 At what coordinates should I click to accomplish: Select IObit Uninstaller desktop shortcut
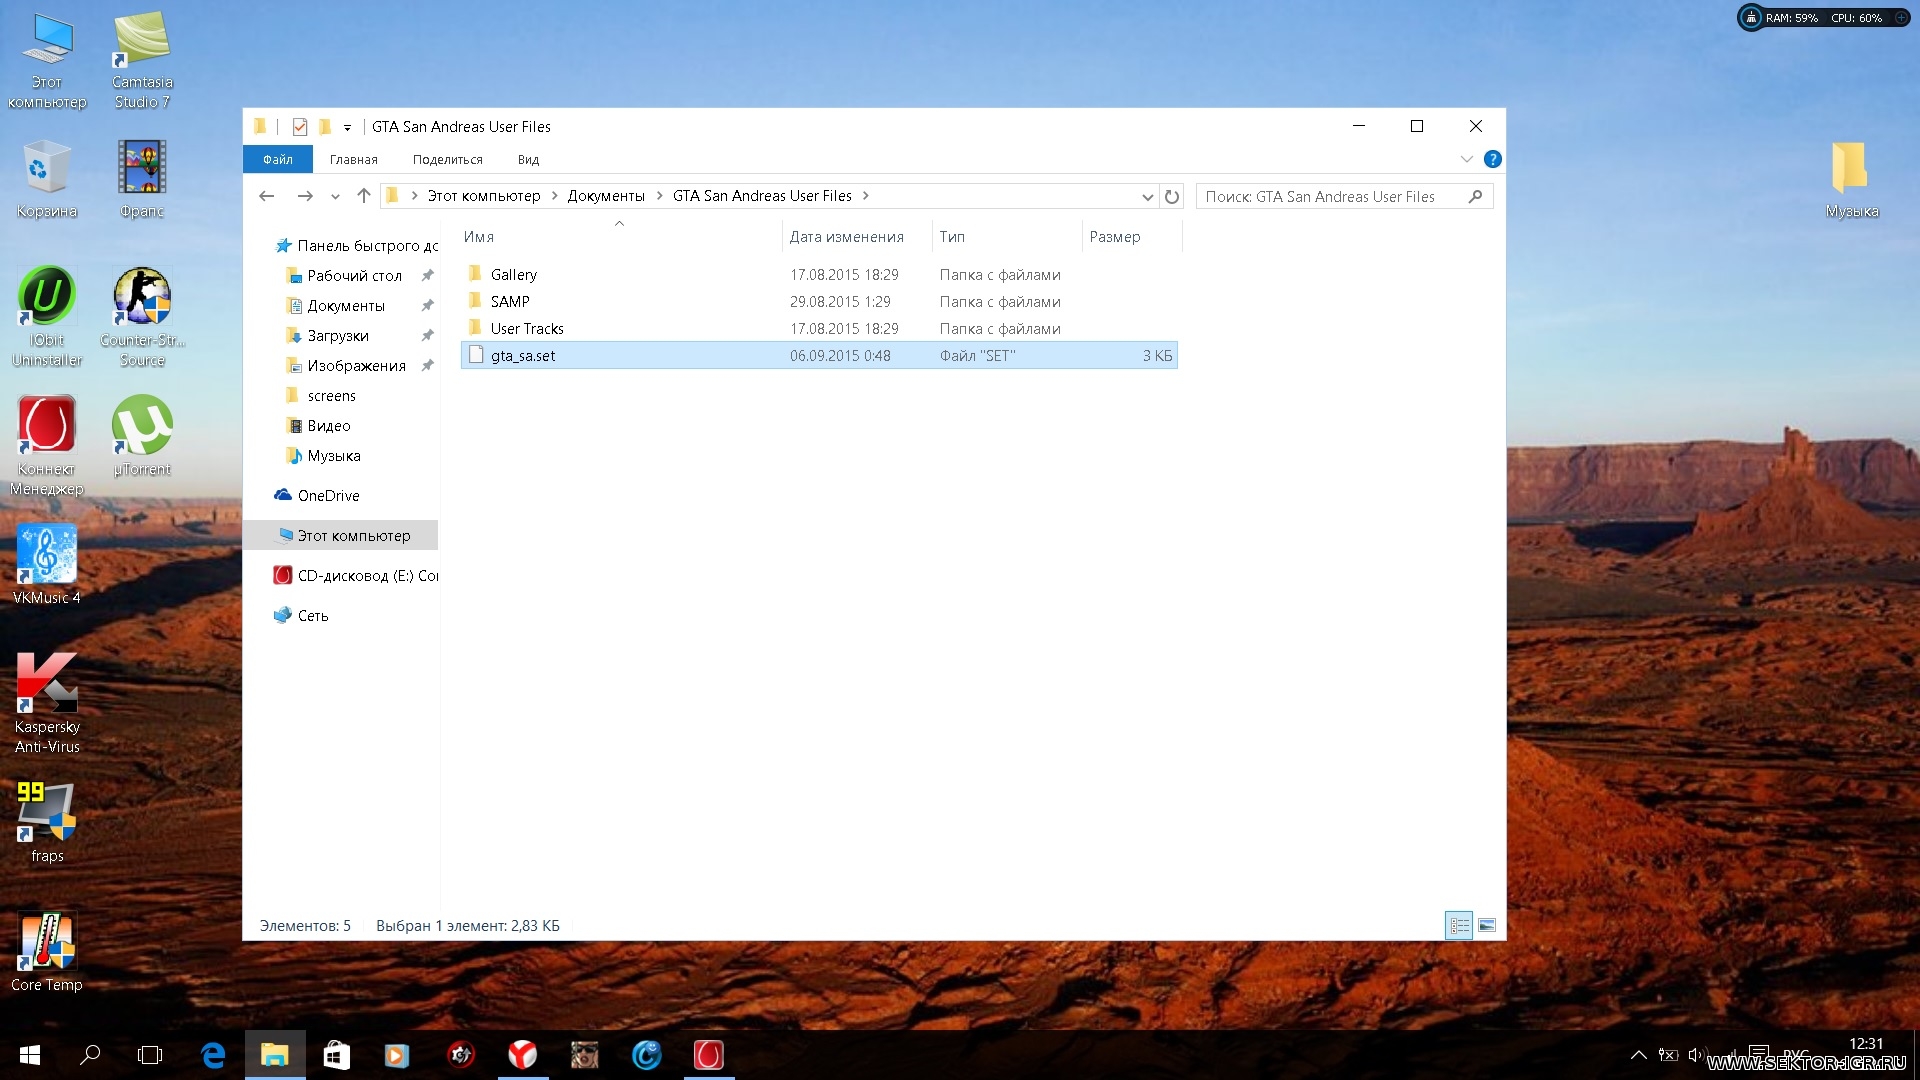[46, 317]
